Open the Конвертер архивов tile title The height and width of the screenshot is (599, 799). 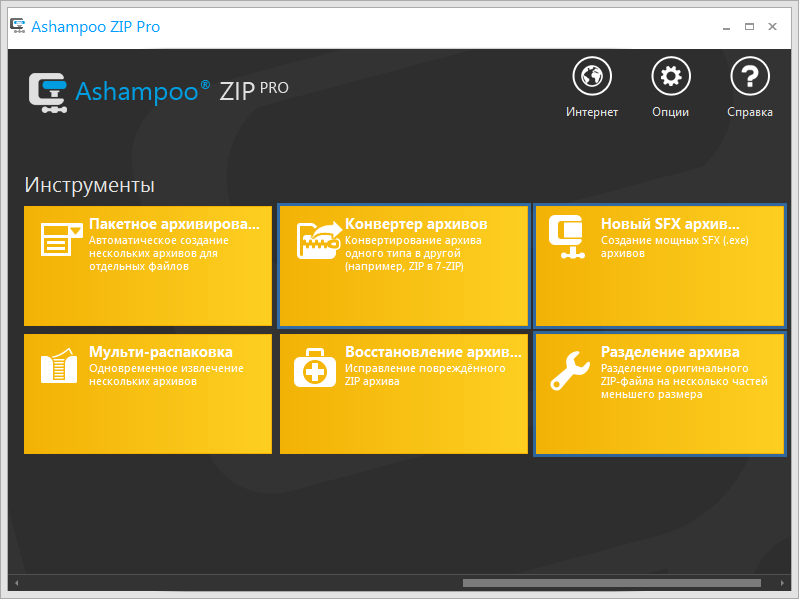(416, 224)
